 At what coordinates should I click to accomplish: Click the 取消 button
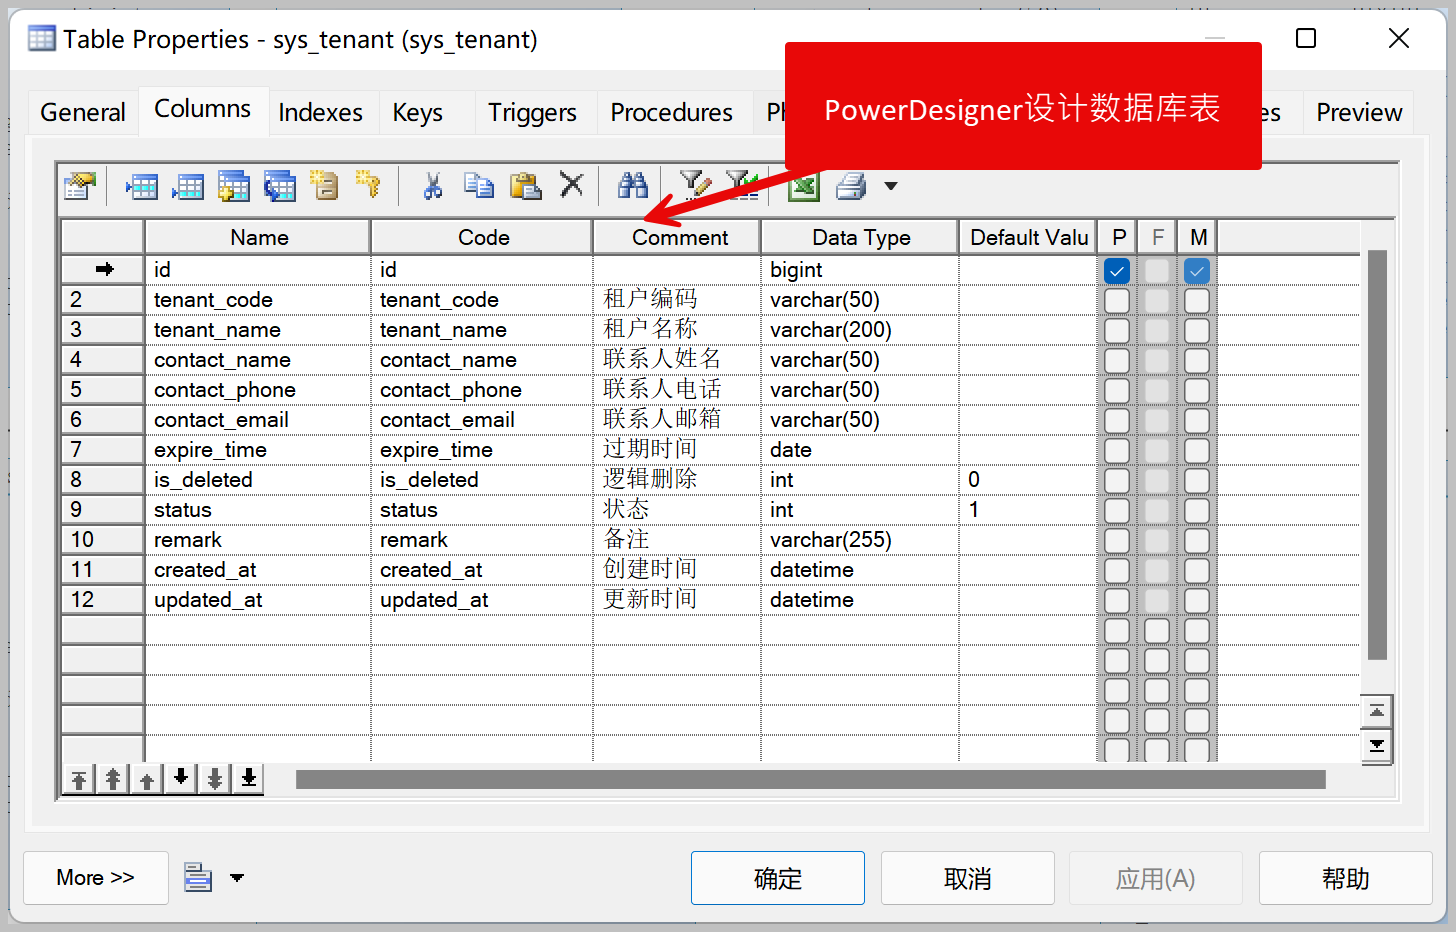coord(967,878)
